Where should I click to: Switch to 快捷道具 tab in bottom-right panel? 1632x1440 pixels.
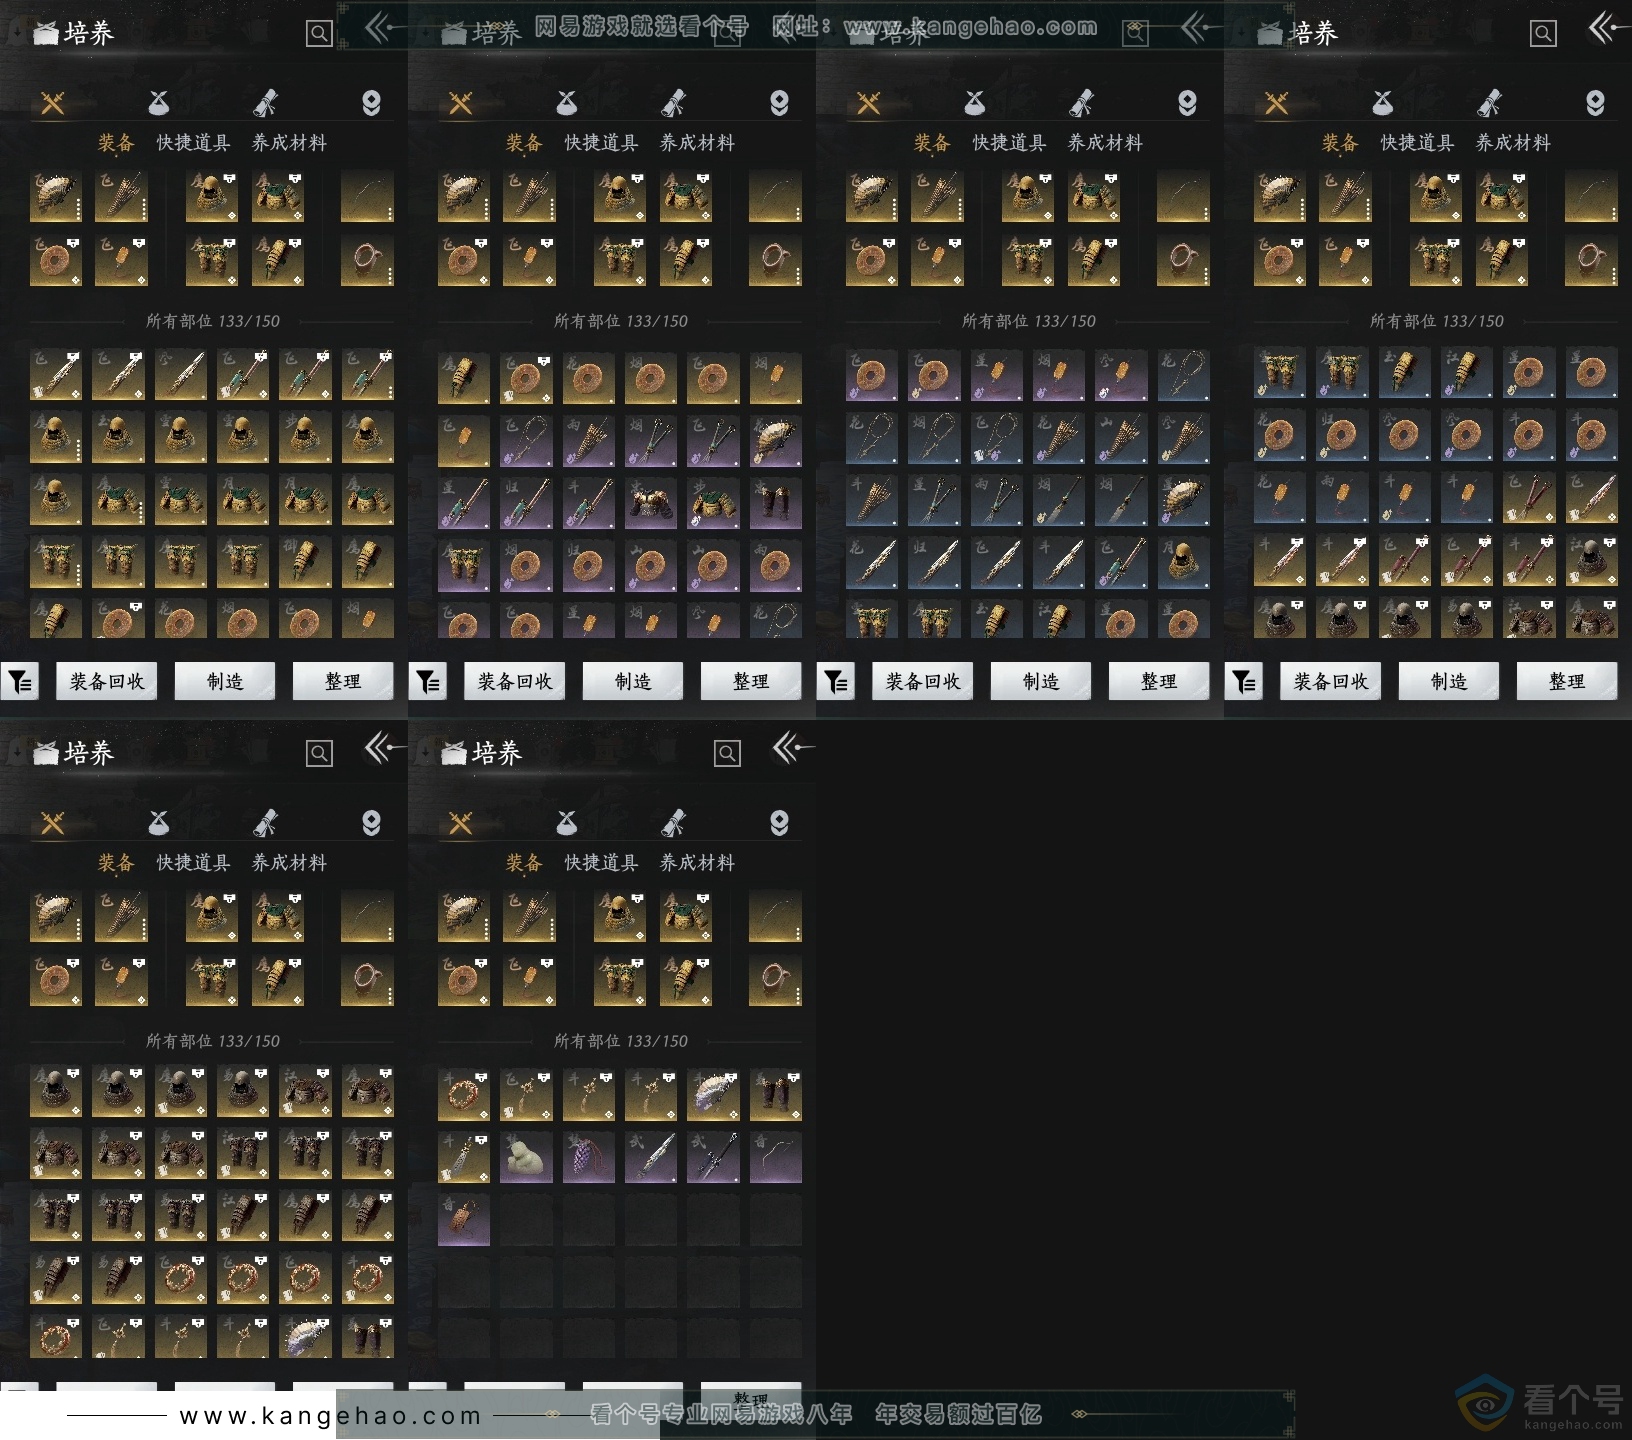click(x=601, y=863)
